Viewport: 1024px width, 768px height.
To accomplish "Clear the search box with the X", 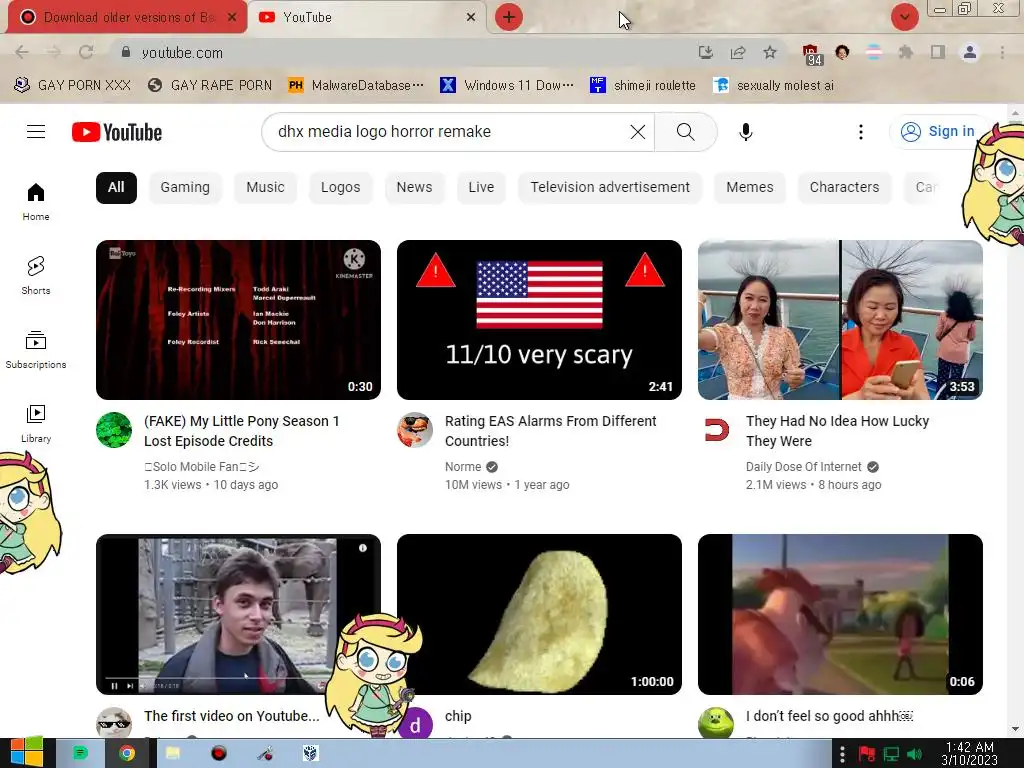I will [x=638, y=132].
